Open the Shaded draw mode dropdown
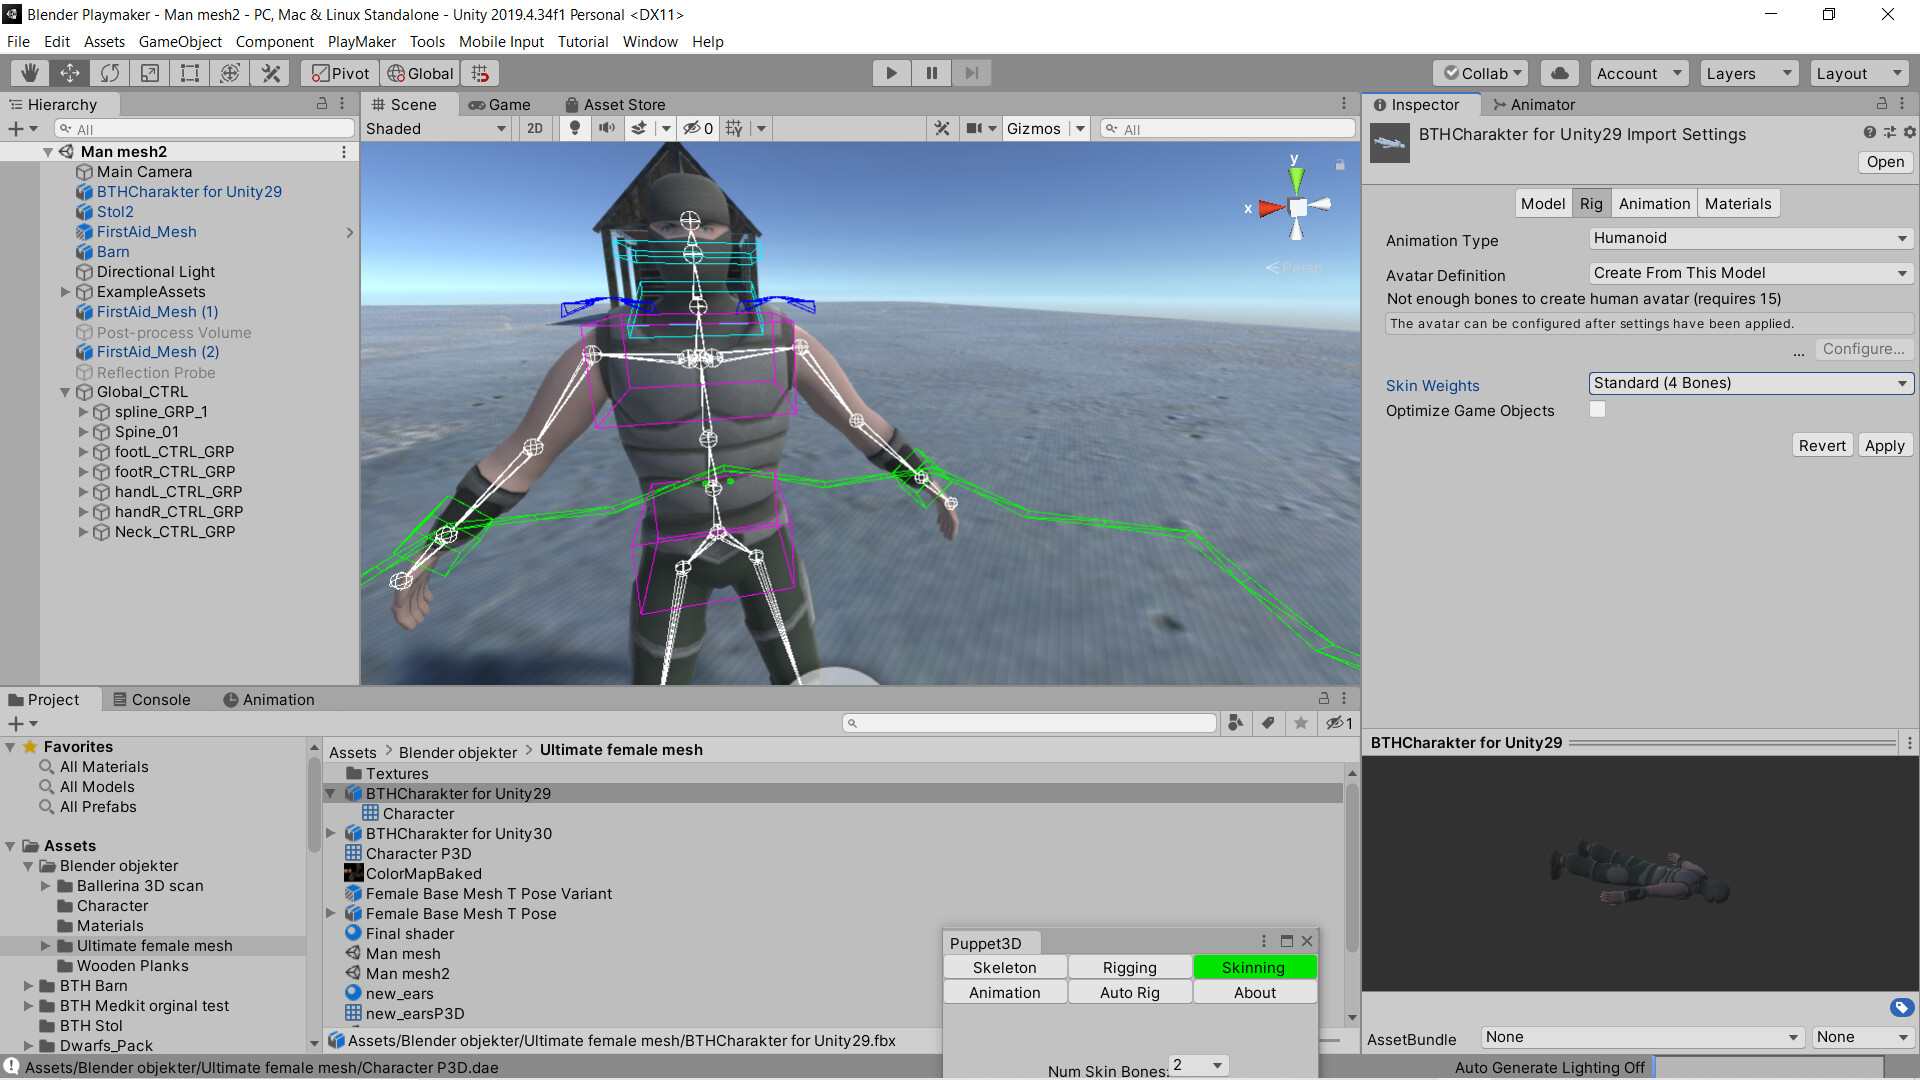This screenshot has height=1080, width=1920. [x=435, y=128]
